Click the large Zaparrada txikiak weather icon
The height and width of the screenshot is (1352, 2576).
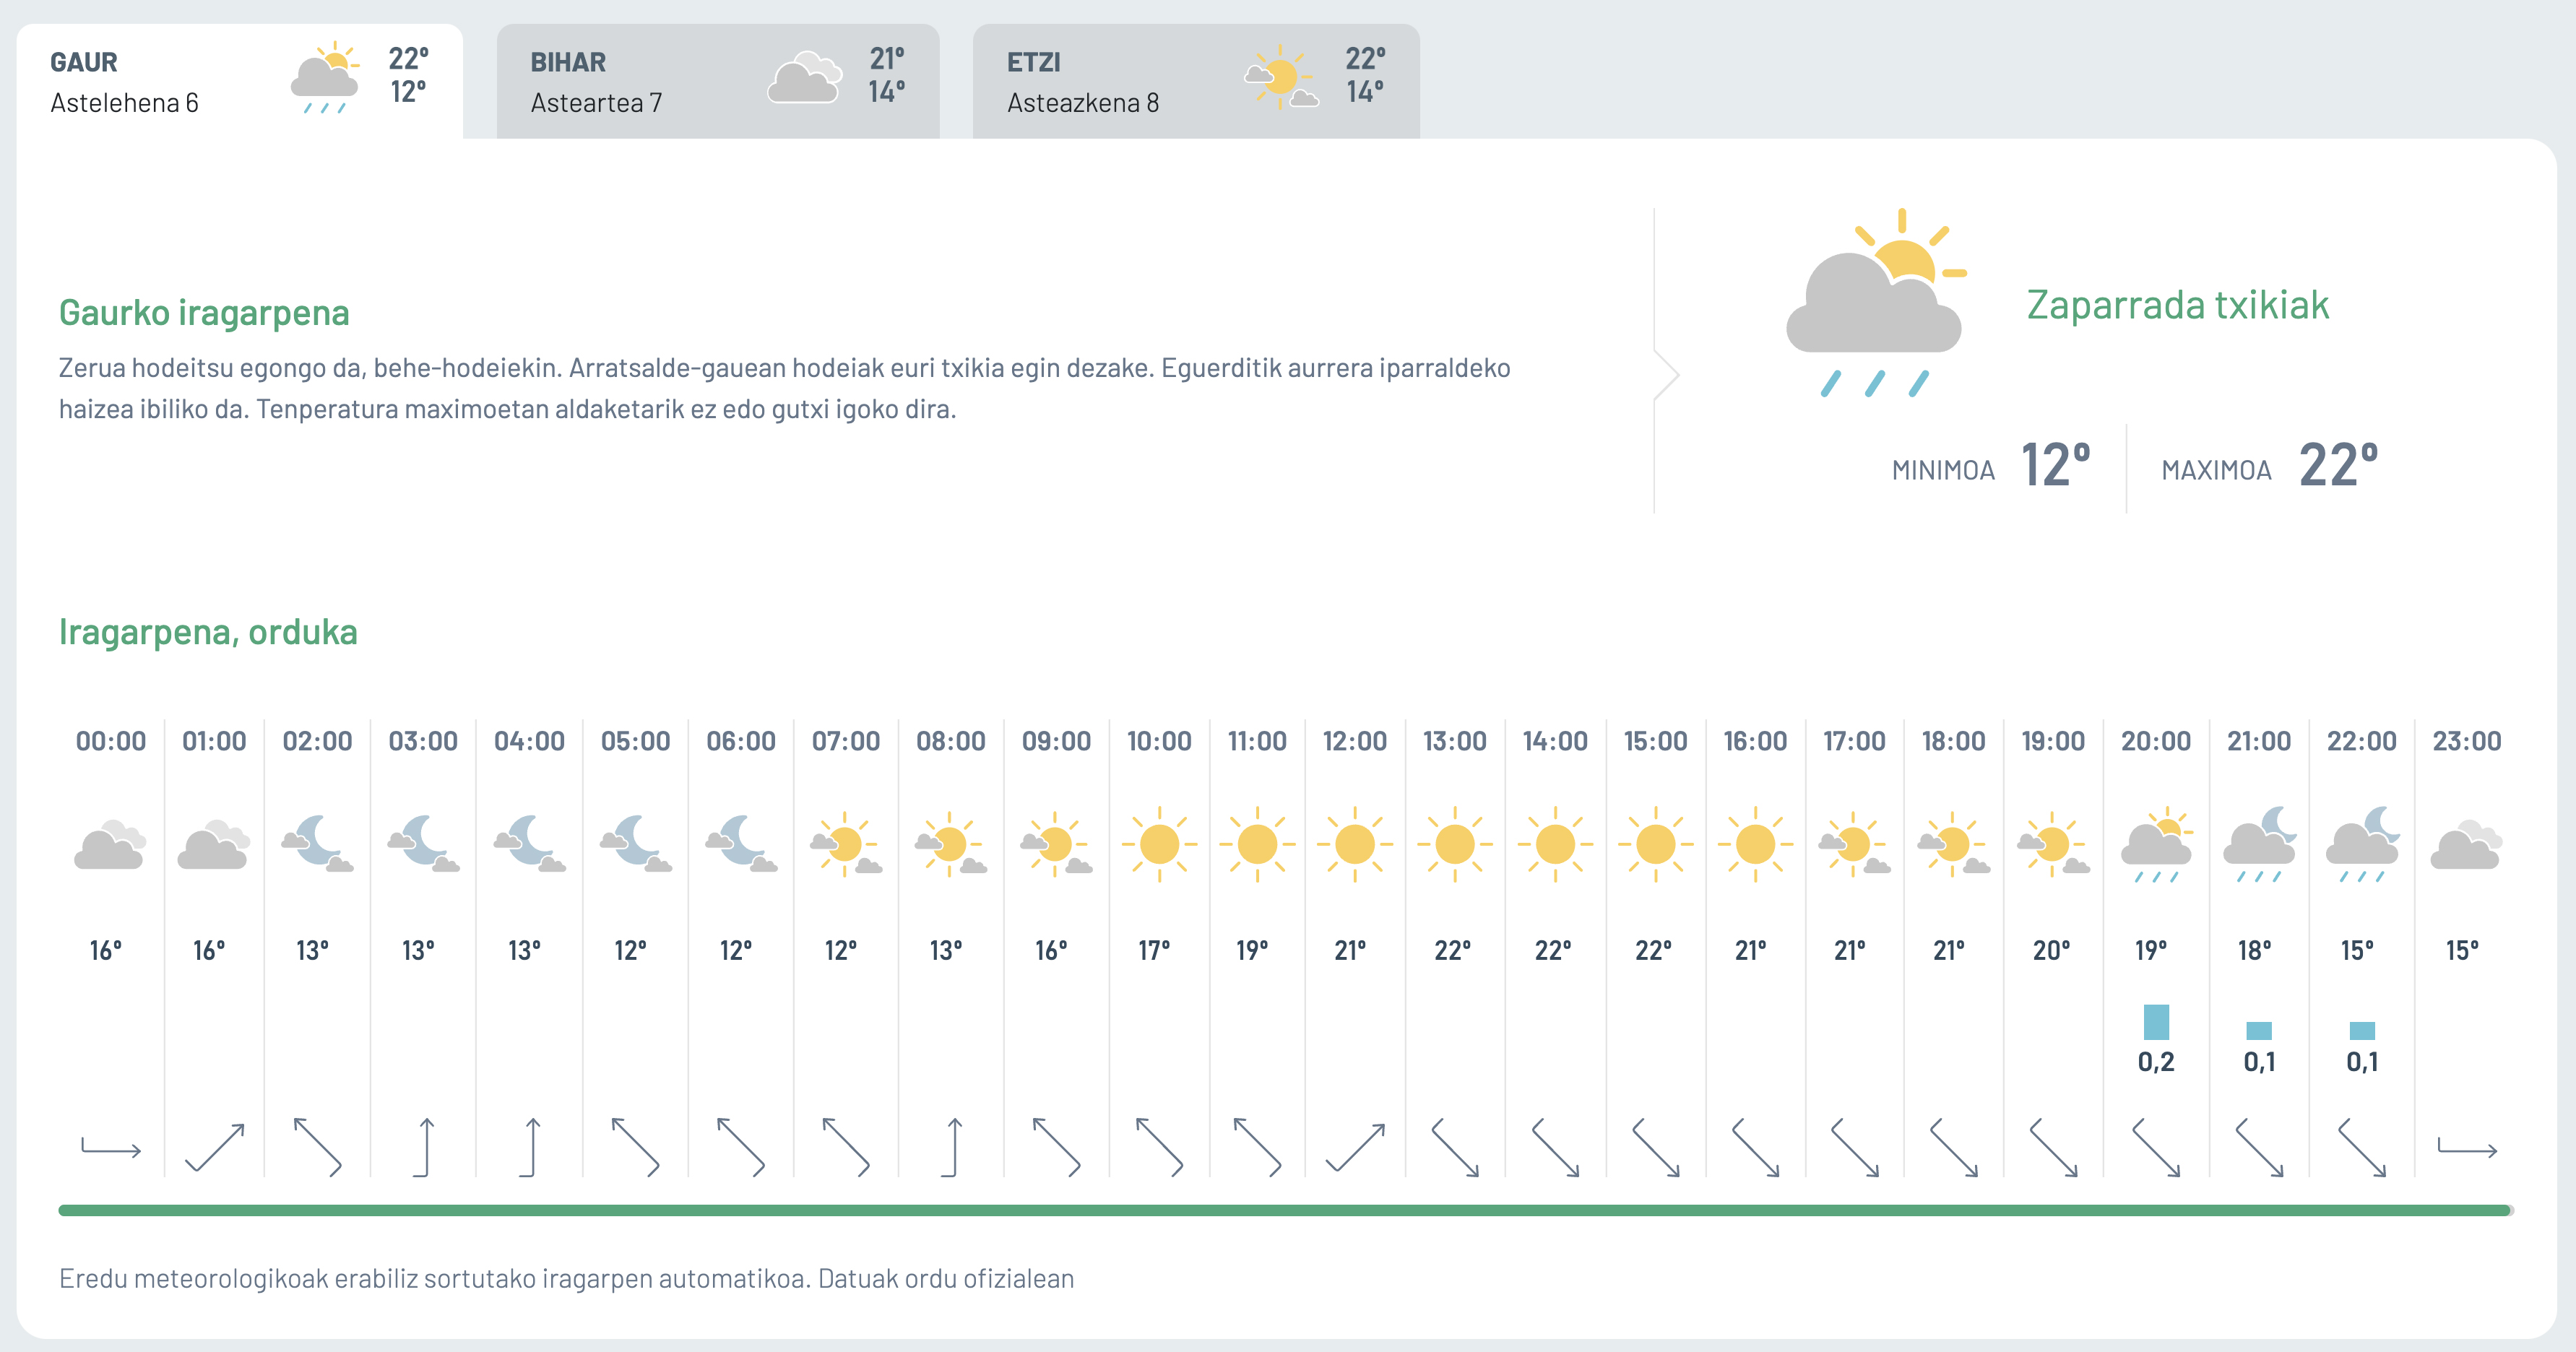pyautogui.click(x=1876, y=303)
